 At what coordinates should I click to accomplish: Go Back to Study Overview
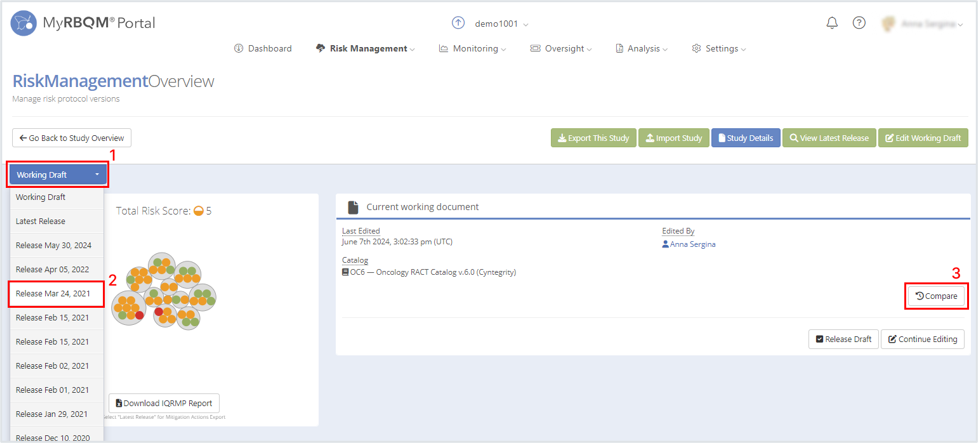point(72,138)
